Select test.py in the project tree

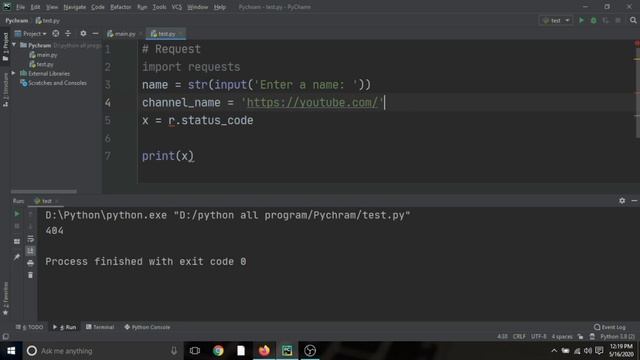(42, 64)
